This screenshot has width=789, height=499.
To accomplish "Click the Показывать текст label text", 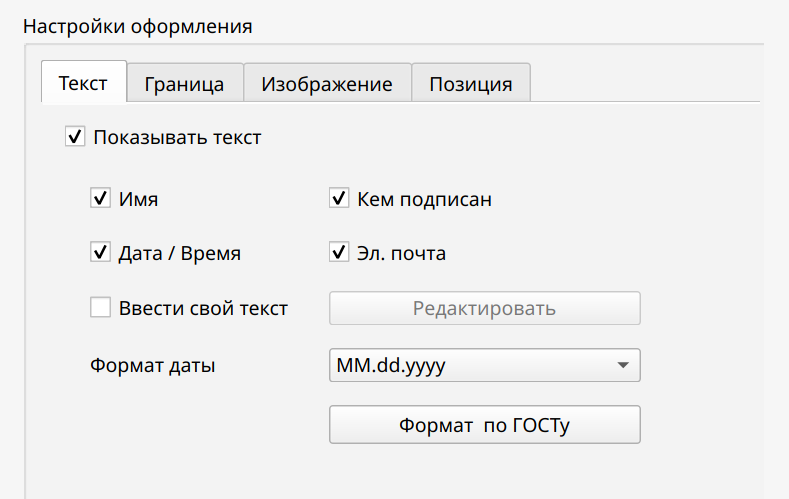I will tap(177, 137).
